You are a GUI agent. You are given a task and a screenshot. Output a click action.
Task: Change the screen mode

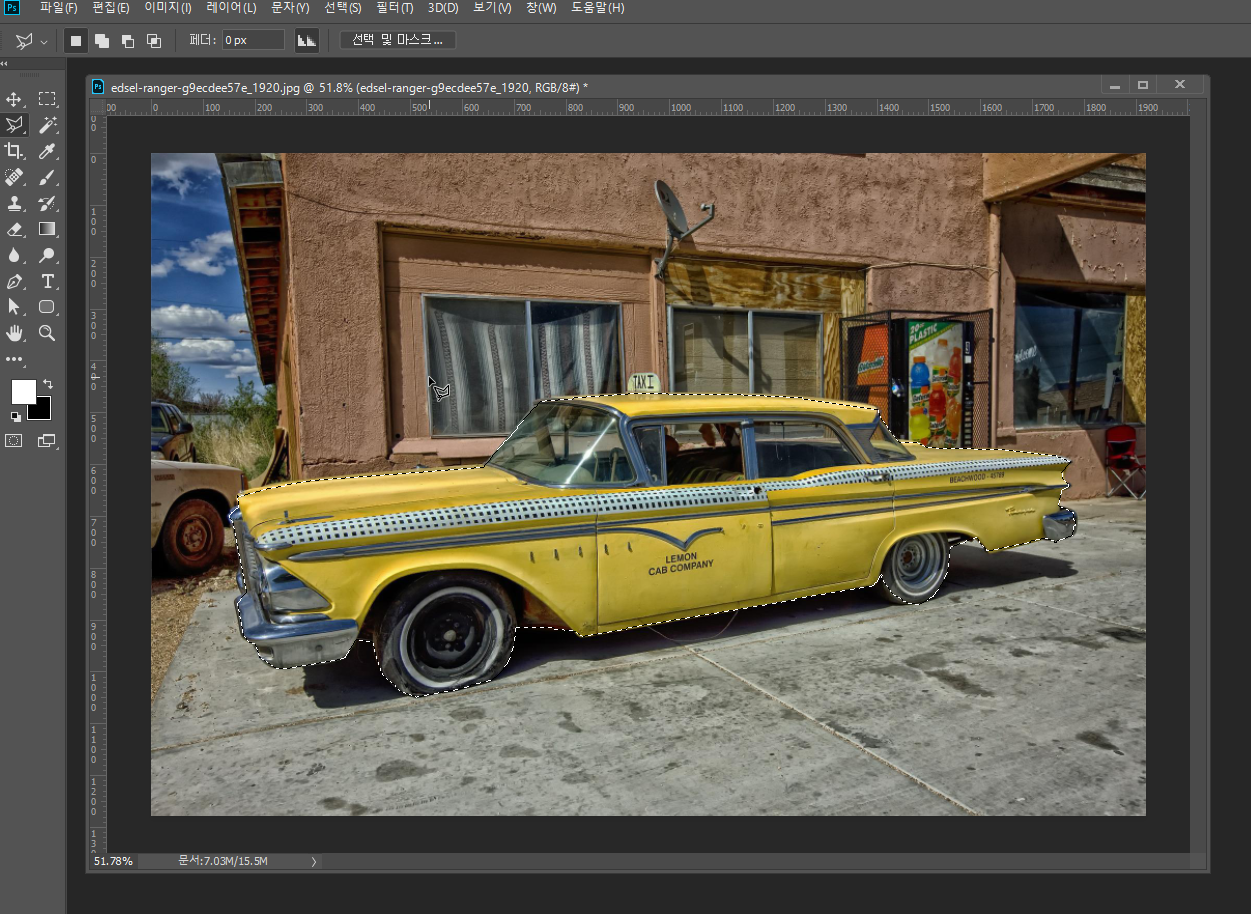[47, 440]
